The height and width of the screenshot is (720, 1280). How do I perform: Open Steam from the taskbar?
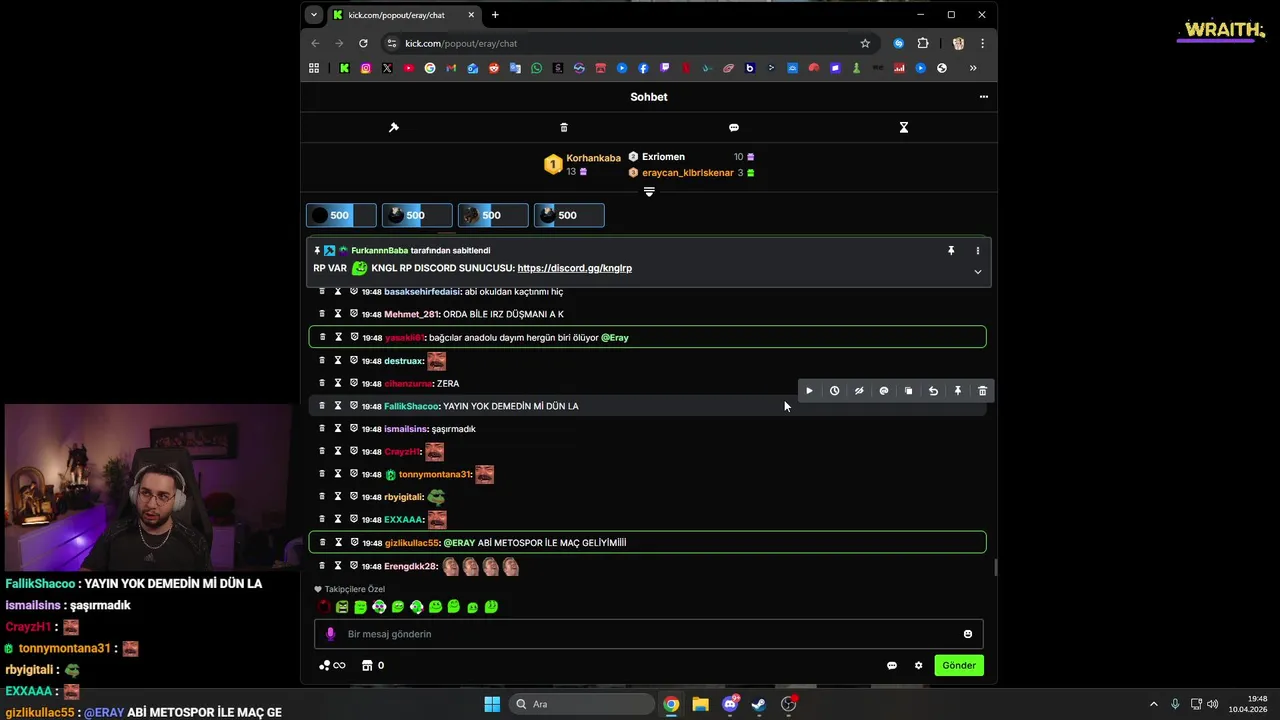pyautogui.click(x=759, y=704)
